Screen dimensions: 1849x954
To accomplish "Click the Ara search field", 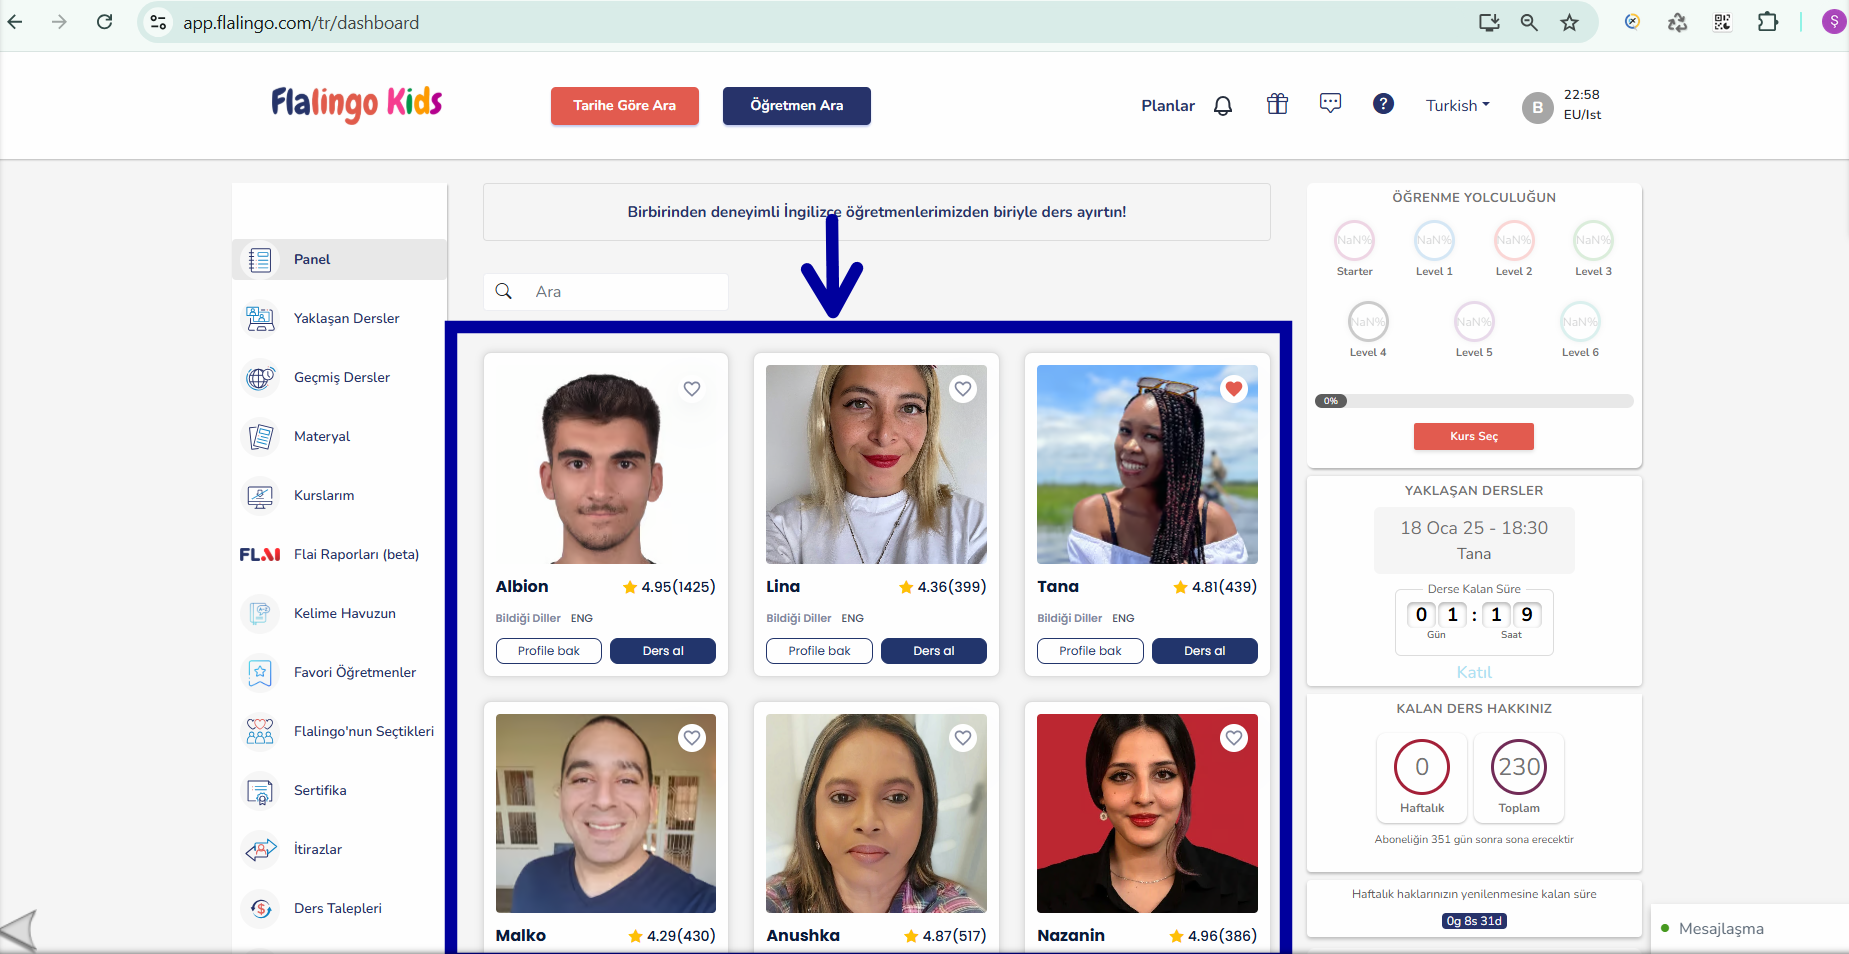I will (606, 291).
